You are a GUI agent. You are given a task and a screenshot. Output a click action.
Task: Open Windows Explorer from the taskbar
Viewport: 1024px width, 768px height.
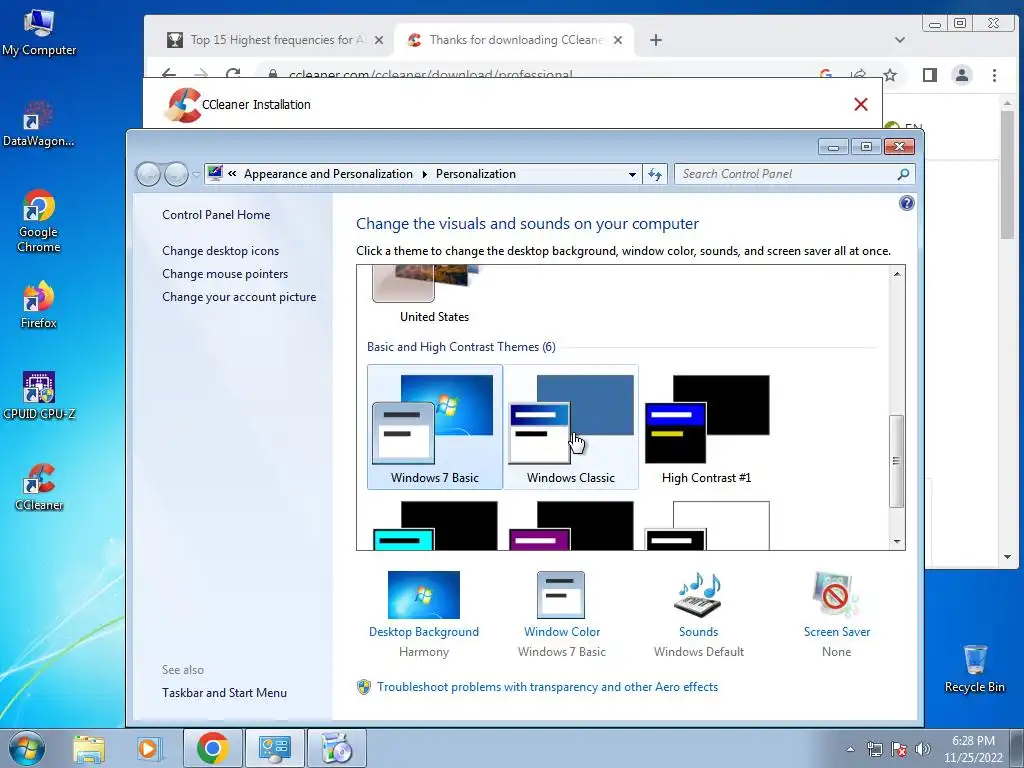coord(89,749)
